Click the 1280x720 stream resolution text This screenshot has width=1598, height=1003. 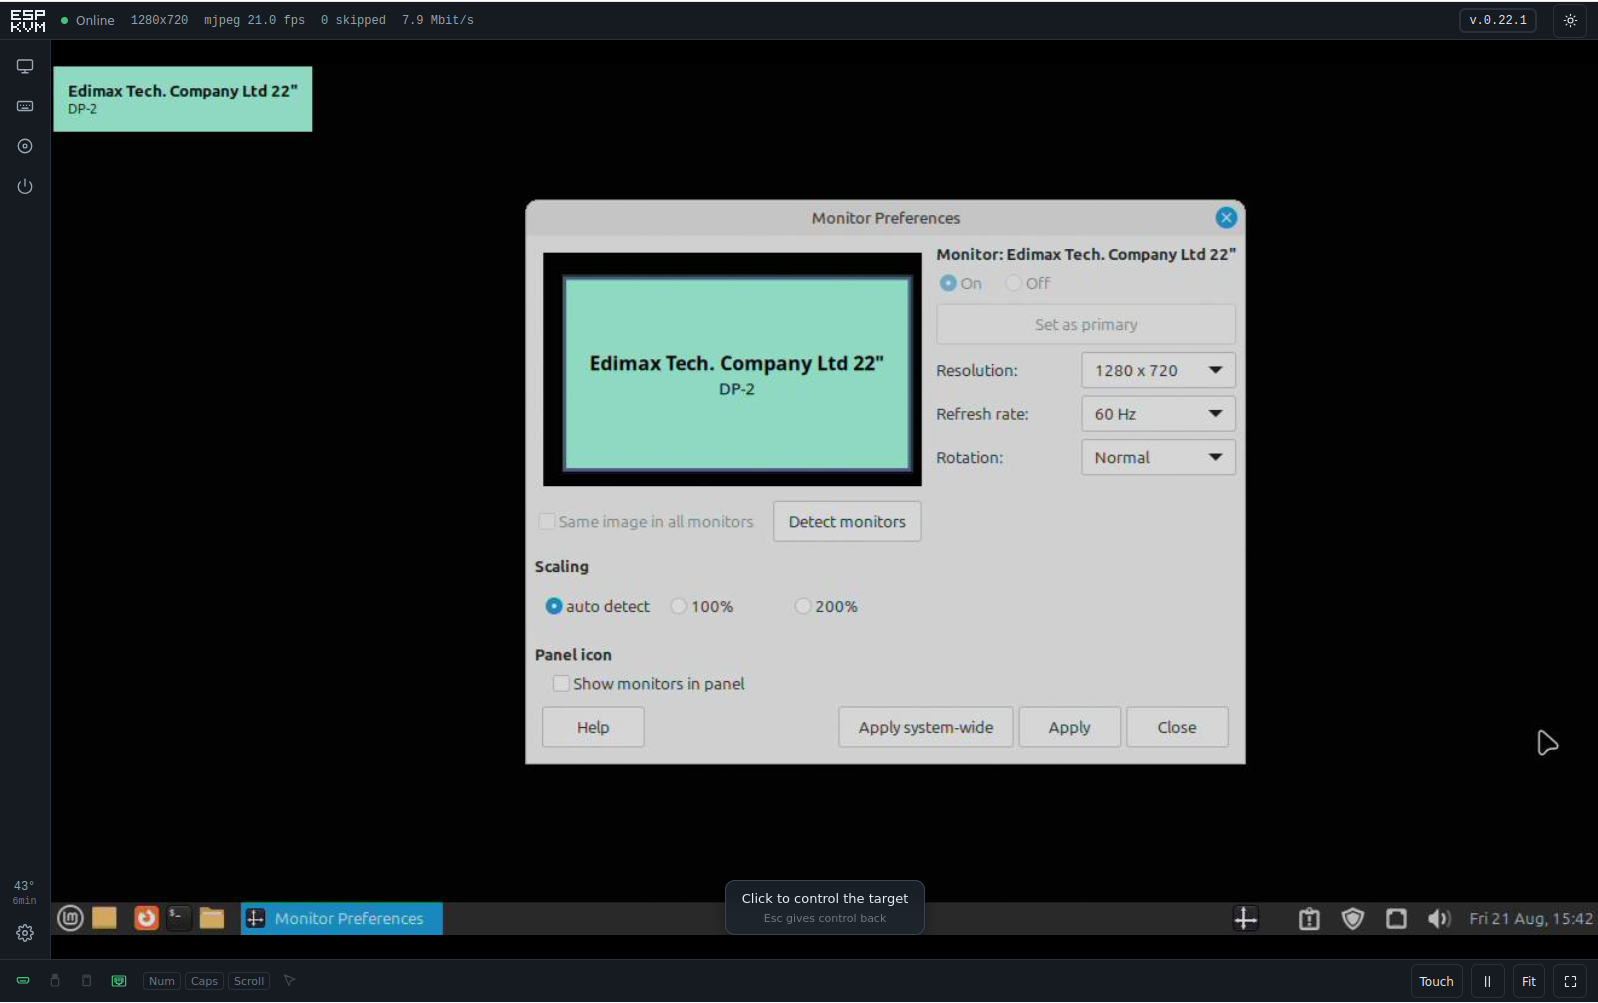click(x=159, y=20)
